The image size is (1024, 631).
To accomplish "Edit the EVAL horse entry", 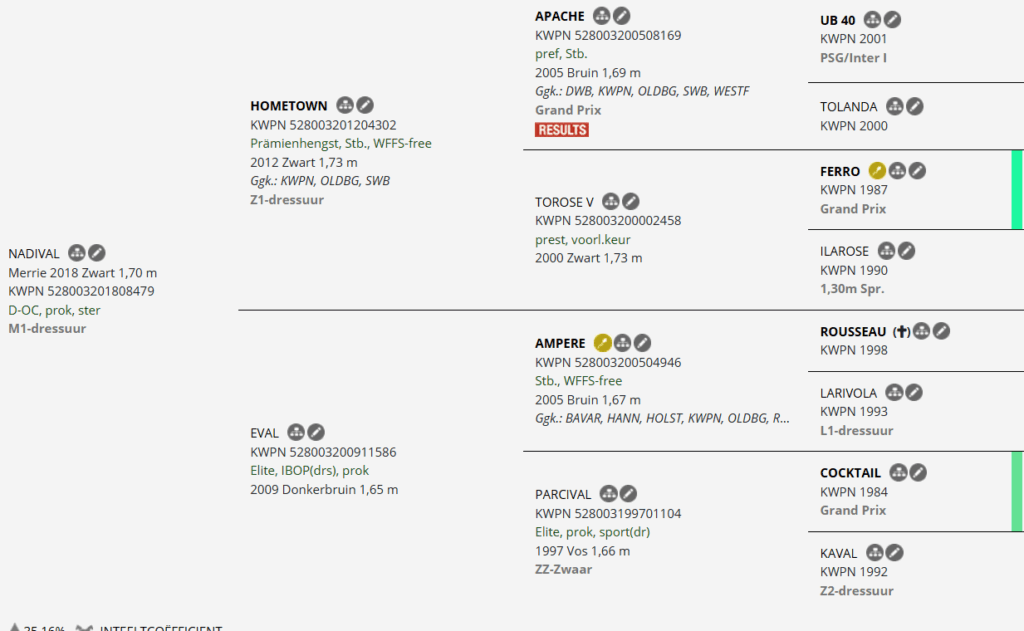I will tap(316, 432).
